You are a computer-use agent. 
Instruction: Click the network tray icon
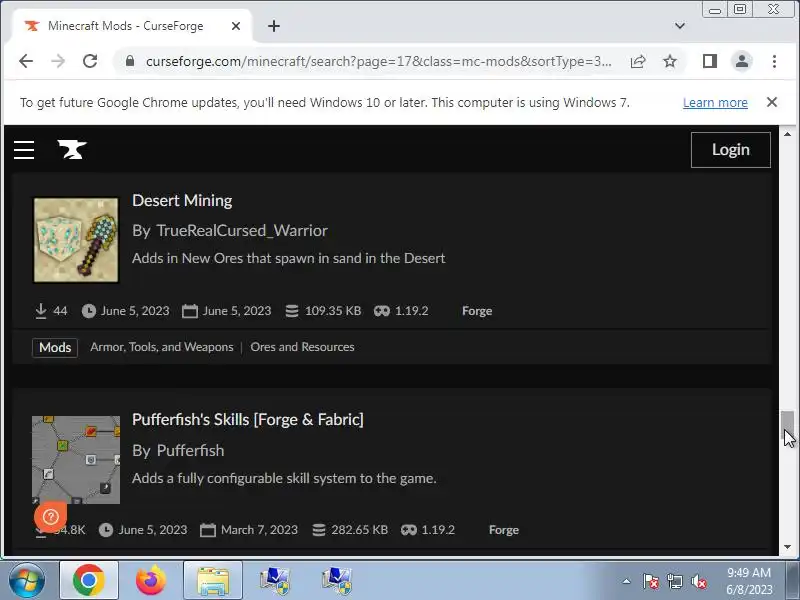click(674, 581)
